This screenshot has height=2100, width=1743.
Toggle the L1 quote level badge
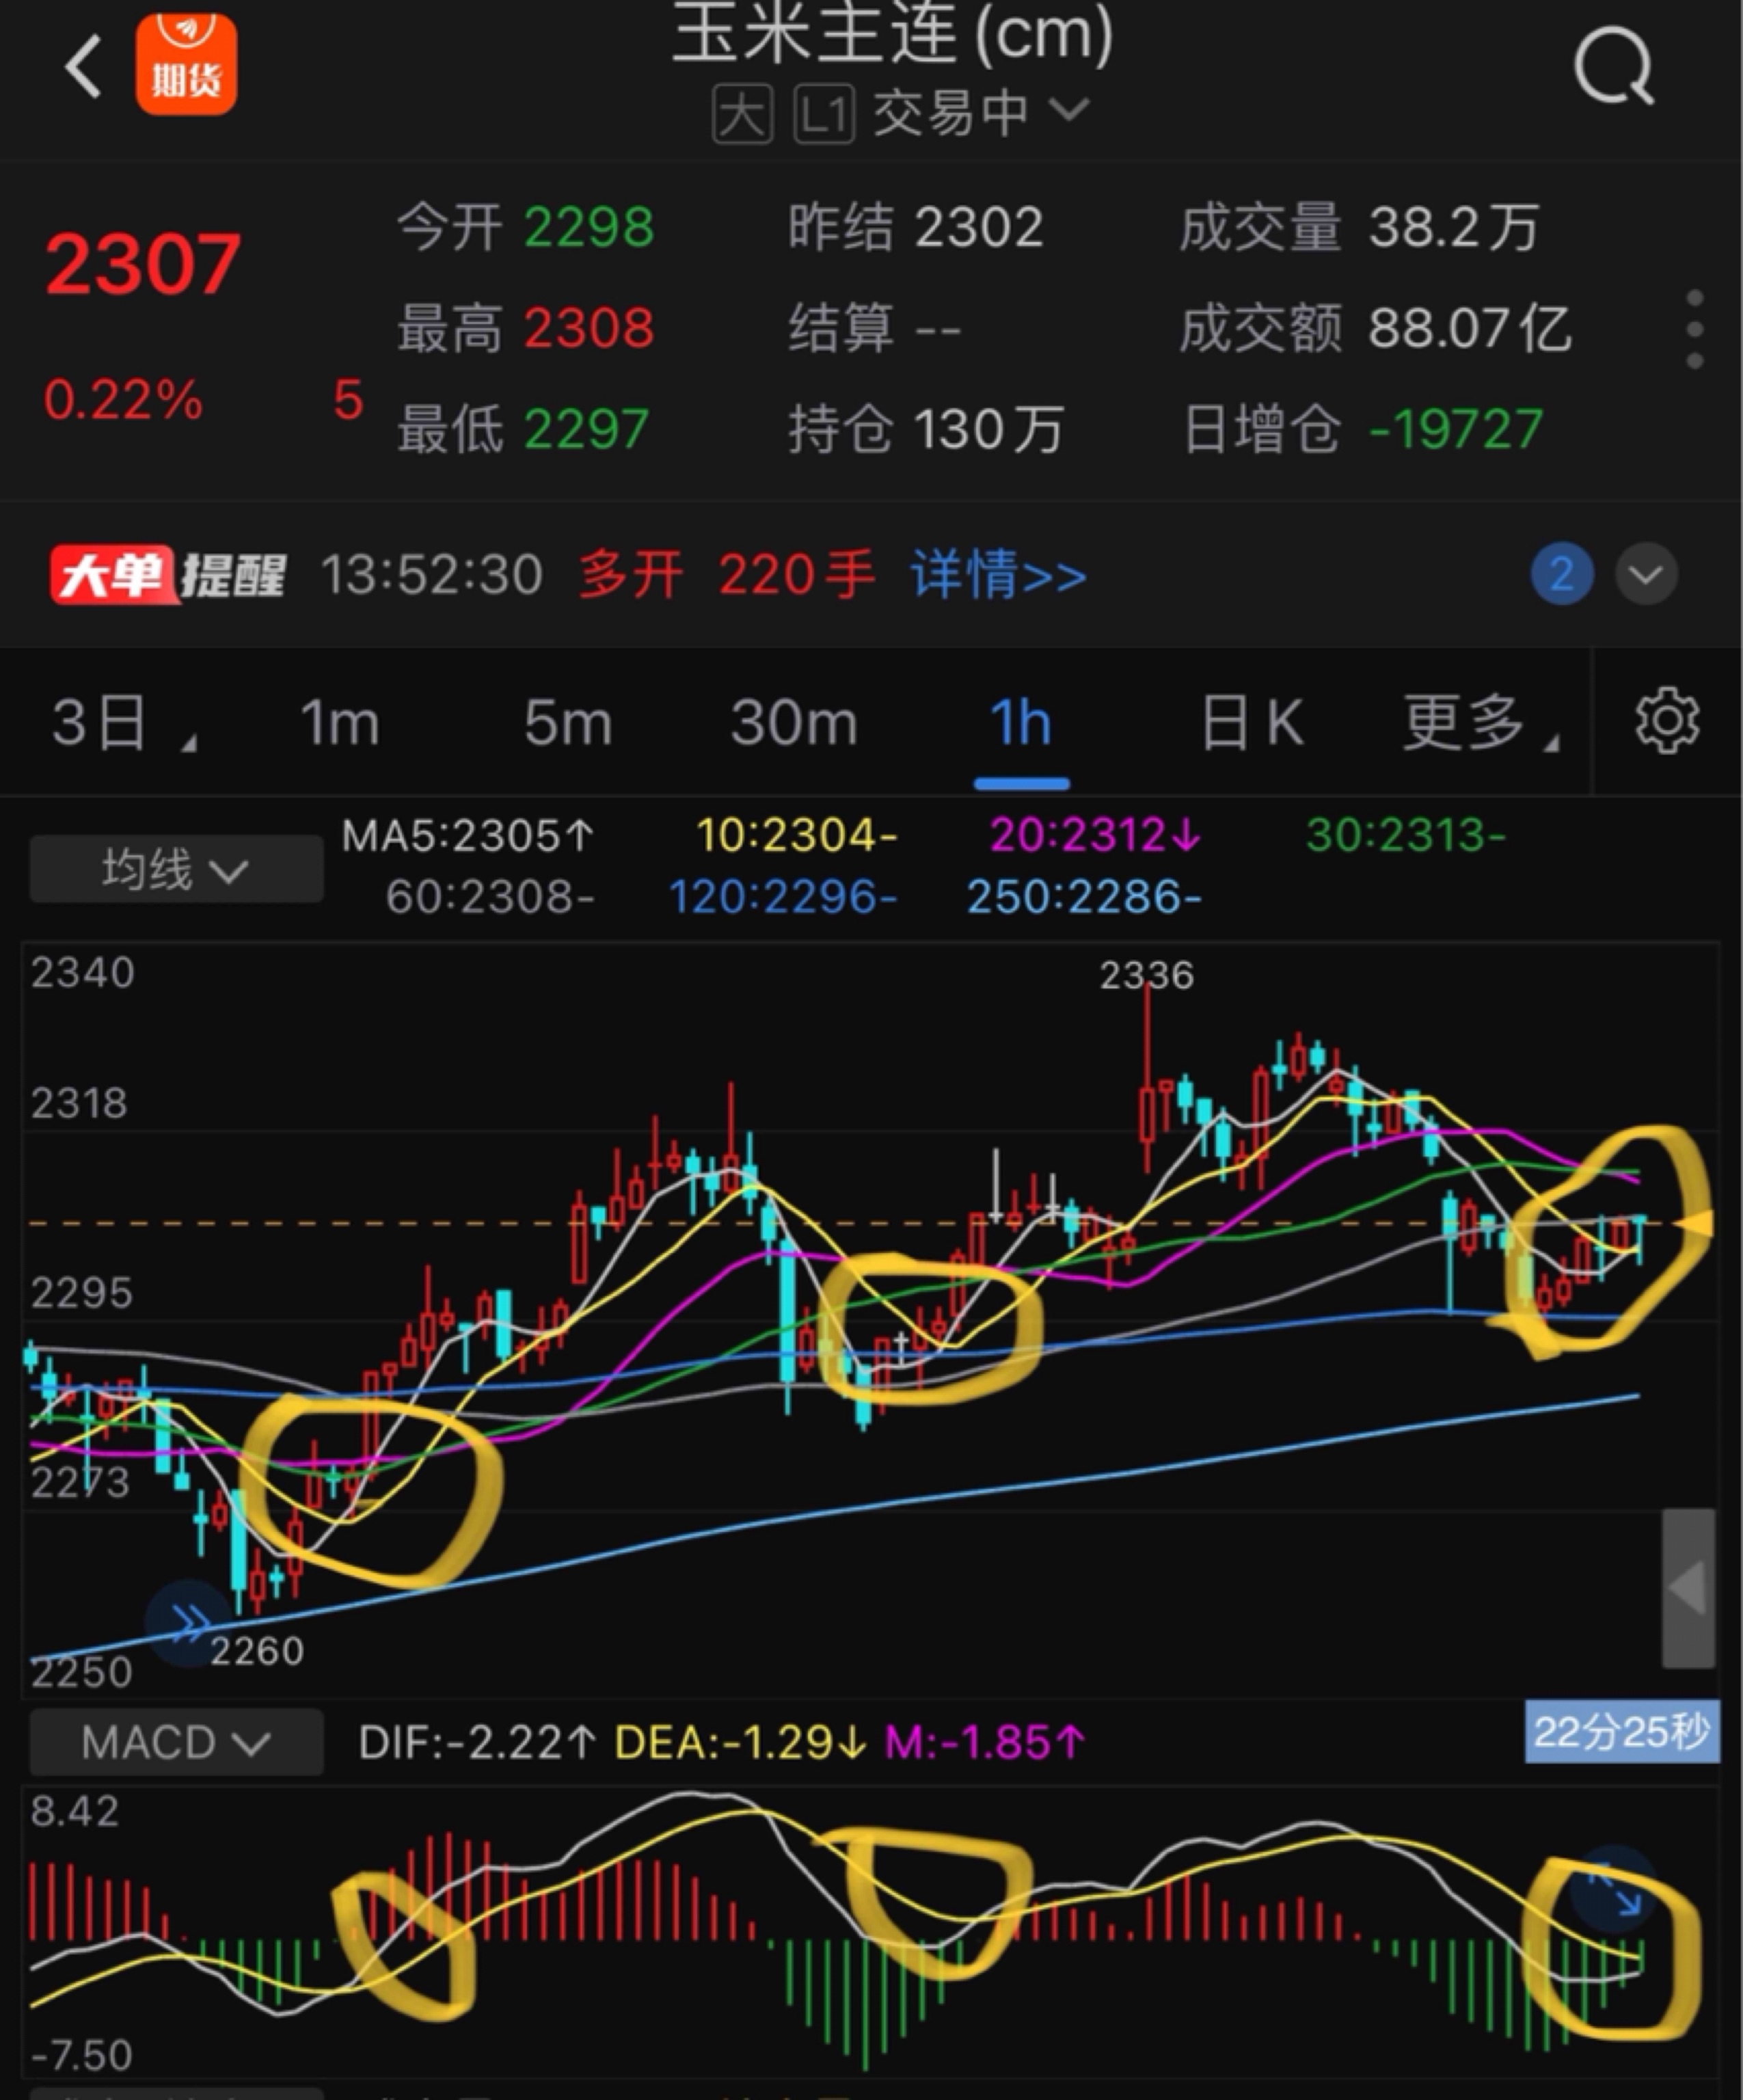pos(824,114)
